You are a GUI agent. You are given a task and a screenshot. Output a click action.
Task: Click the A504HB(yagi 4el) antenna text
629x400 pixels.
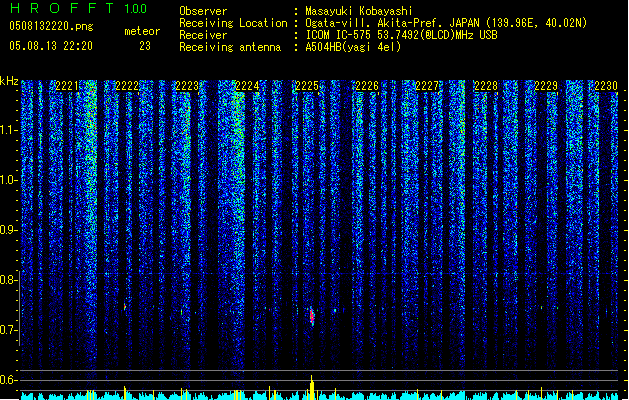(353, 47)
